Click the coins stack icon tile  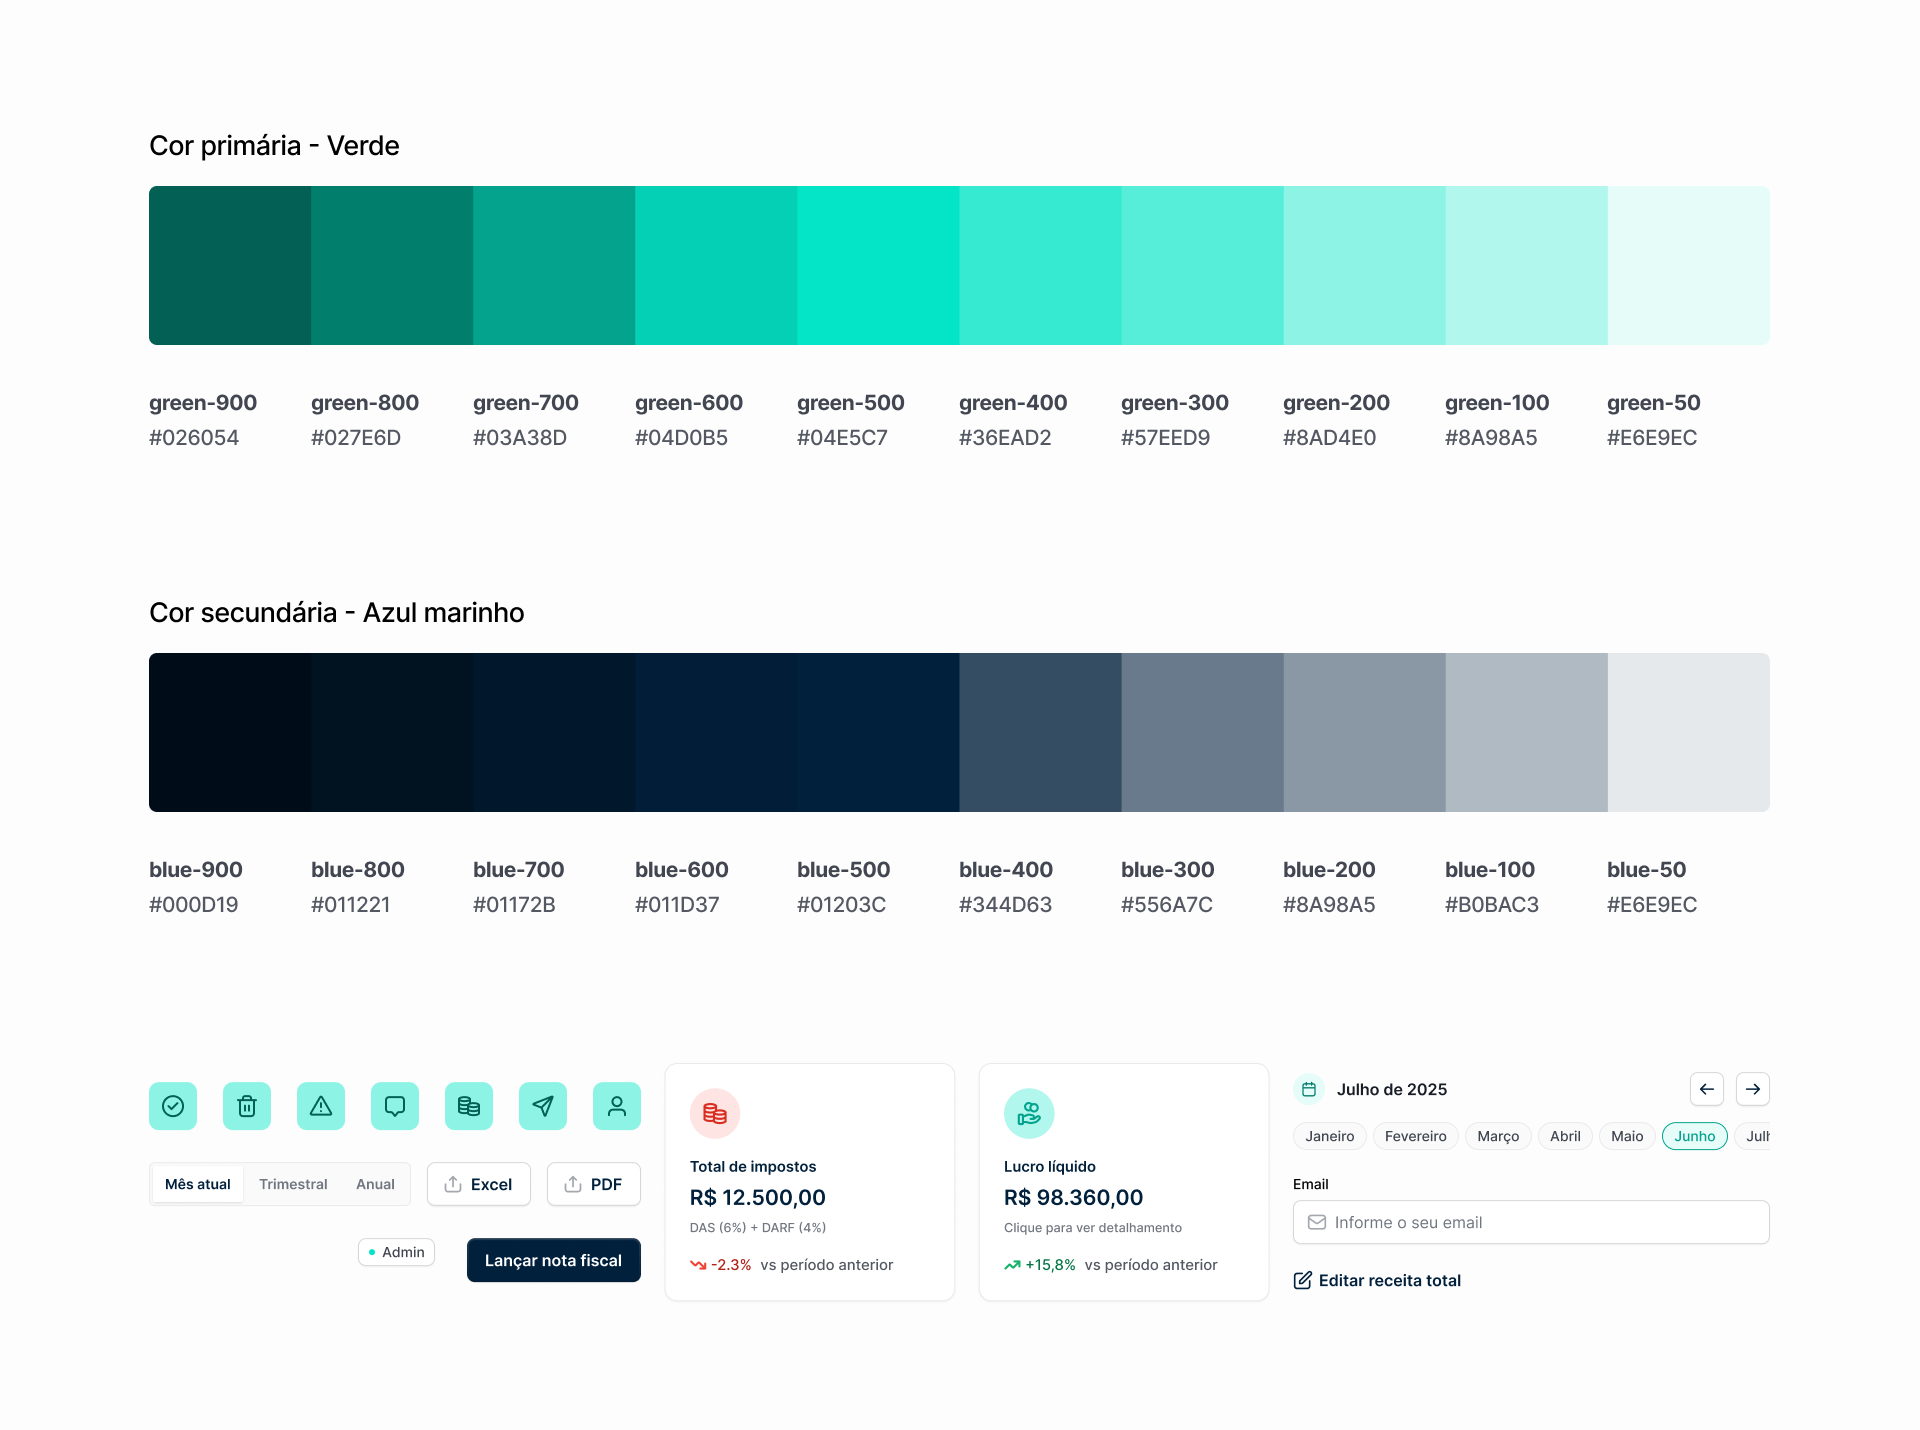(469, 1106)
